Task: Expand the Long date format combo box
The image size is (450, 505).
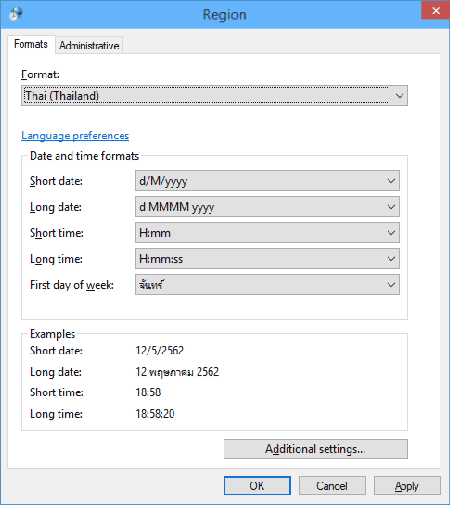Action: pyautogui.click(x=267, y=207)
